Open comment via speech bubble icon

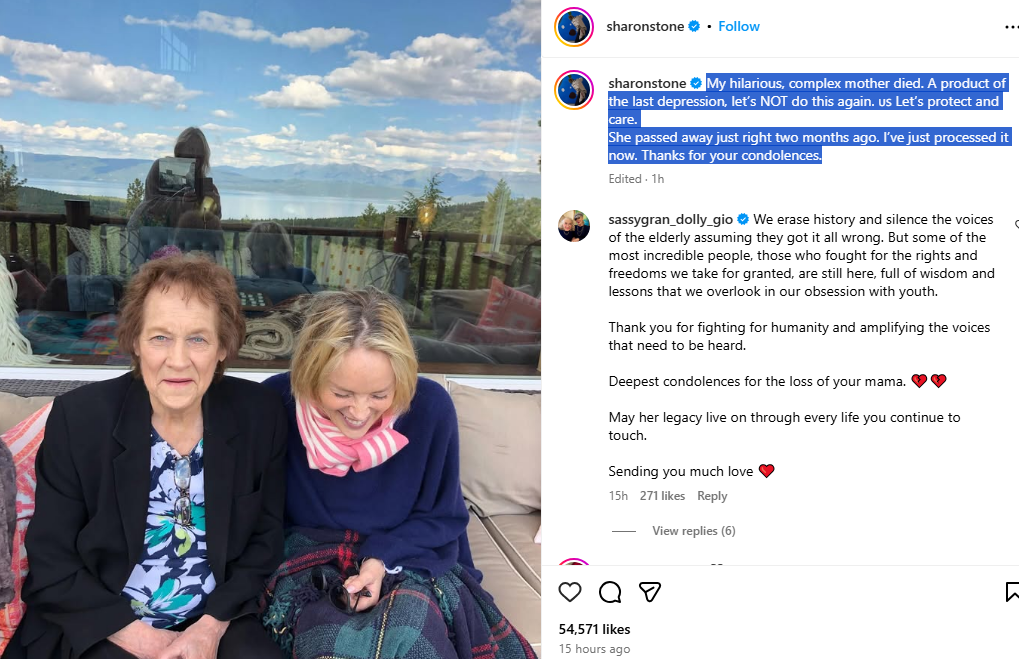coord(610,592)
